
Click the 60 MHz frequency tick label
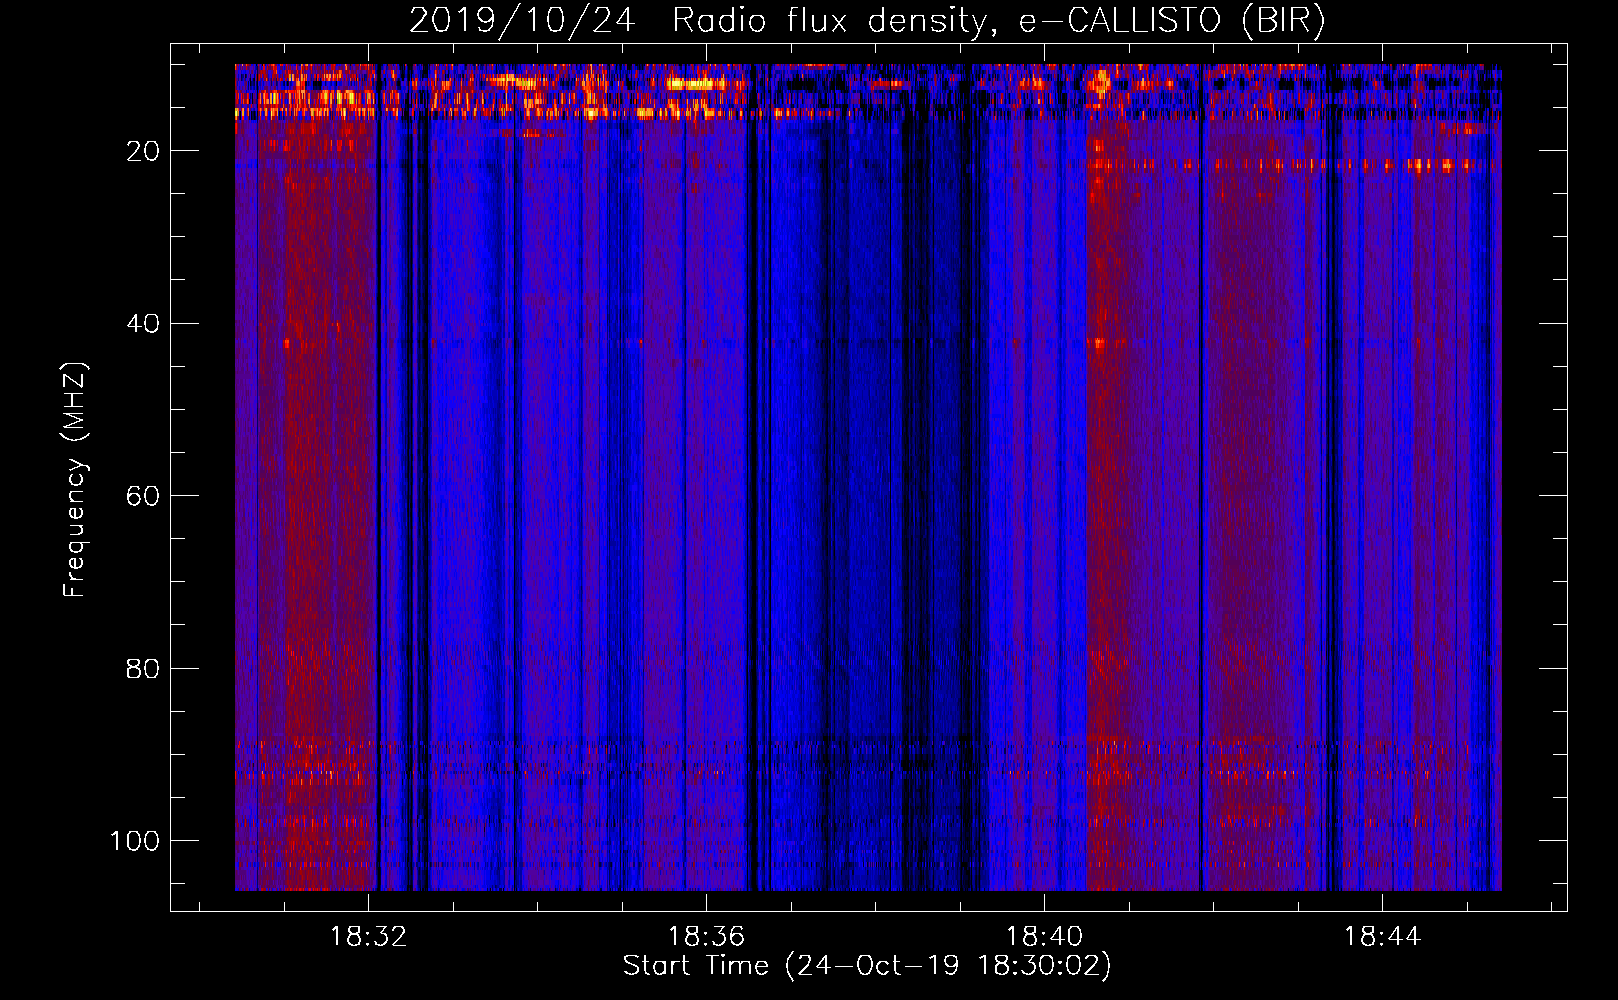point(143,496)
